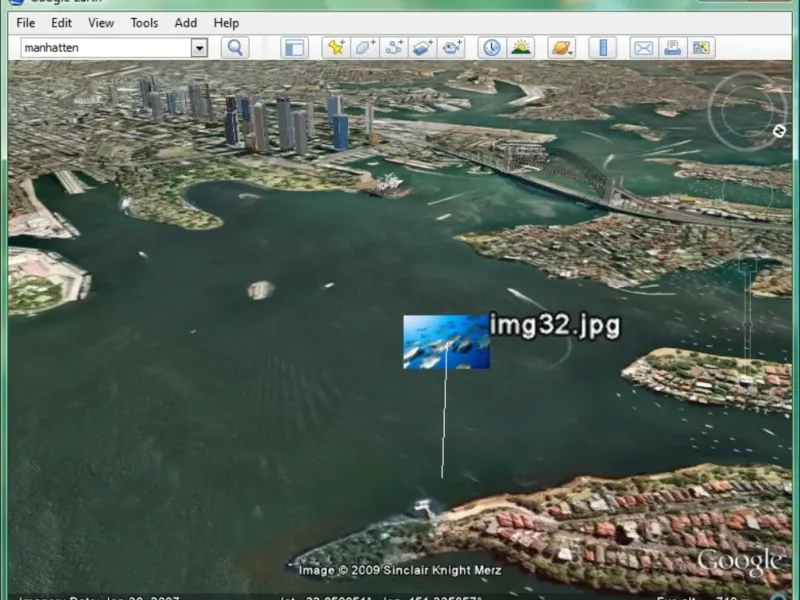Open the View menu
This screenshot has height=600, width=800.
101,23
